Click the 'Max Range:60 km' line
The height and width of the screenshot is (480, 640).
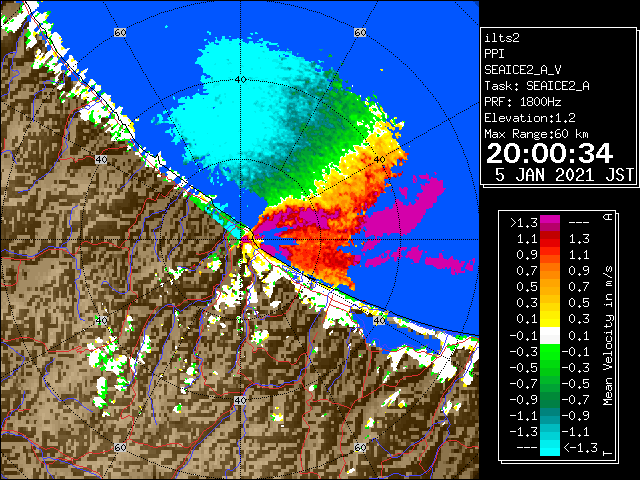[537, 134]
